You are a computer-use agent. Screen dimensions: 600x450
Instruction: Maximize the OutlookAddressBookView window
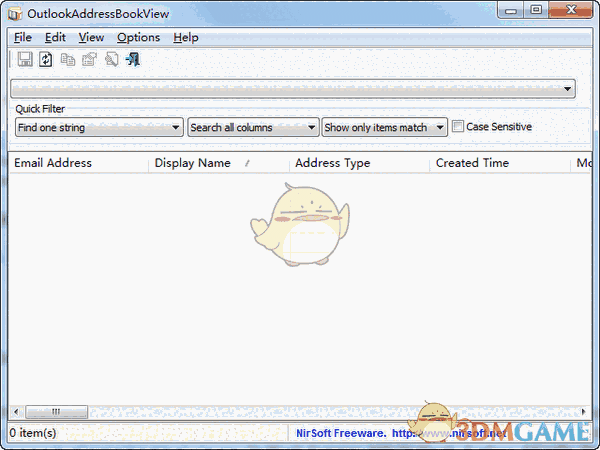click(x=536, y=10)
